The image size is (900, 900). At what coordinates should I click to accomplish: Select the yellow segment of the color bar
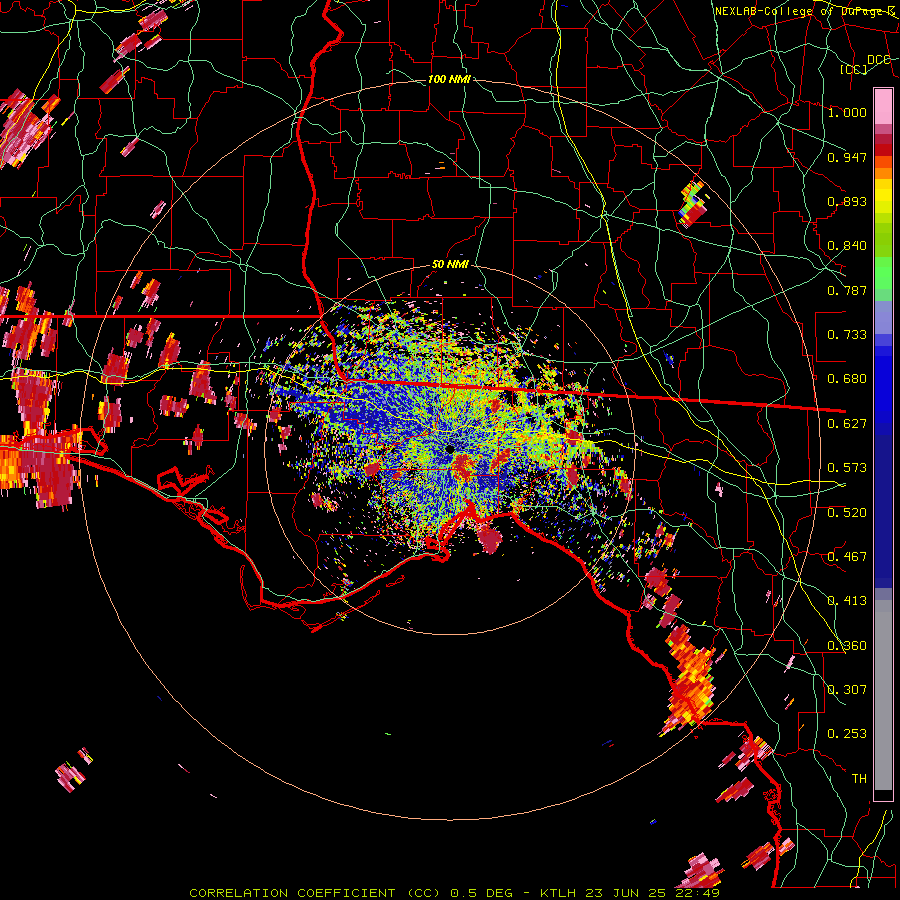tap(883, 197)
